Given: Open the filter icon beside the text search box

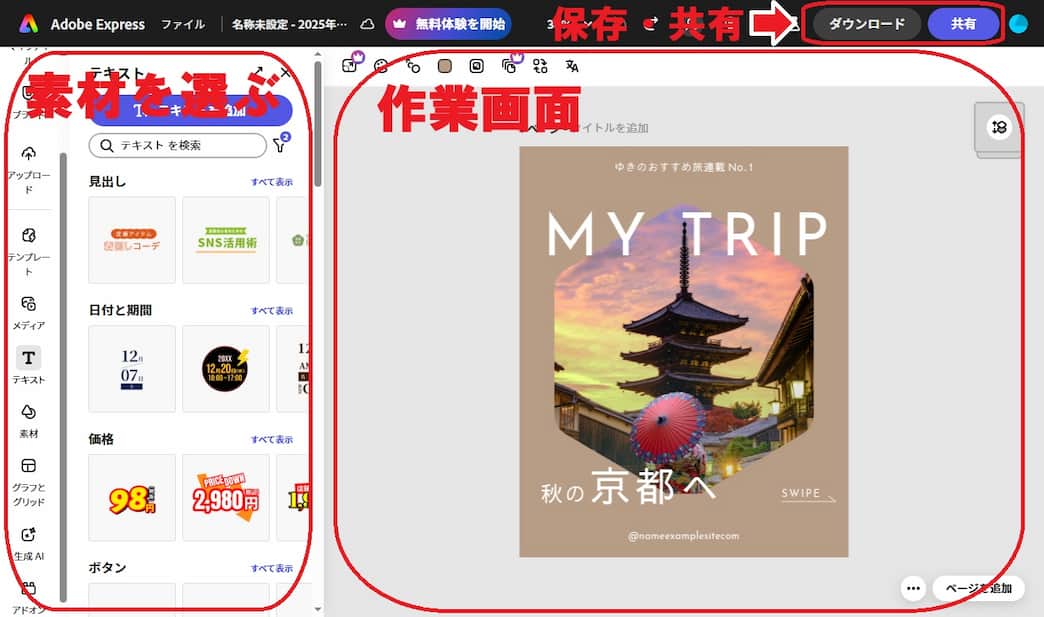Looking at the screenshot, I should click(x=281, y=144).
